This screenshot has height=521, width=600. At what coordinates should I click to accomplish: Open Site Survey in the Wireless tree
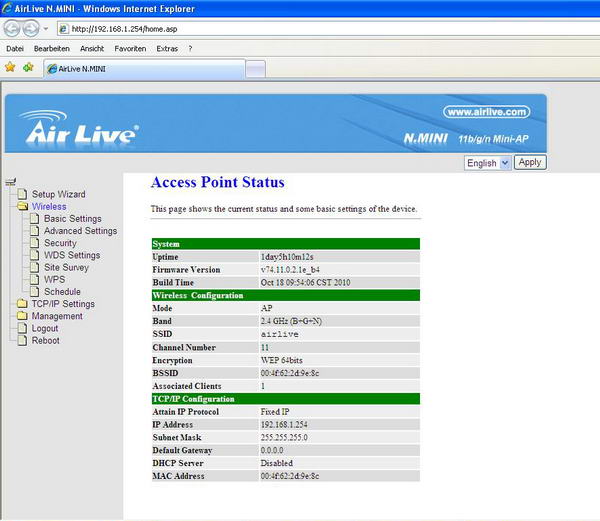66,268
